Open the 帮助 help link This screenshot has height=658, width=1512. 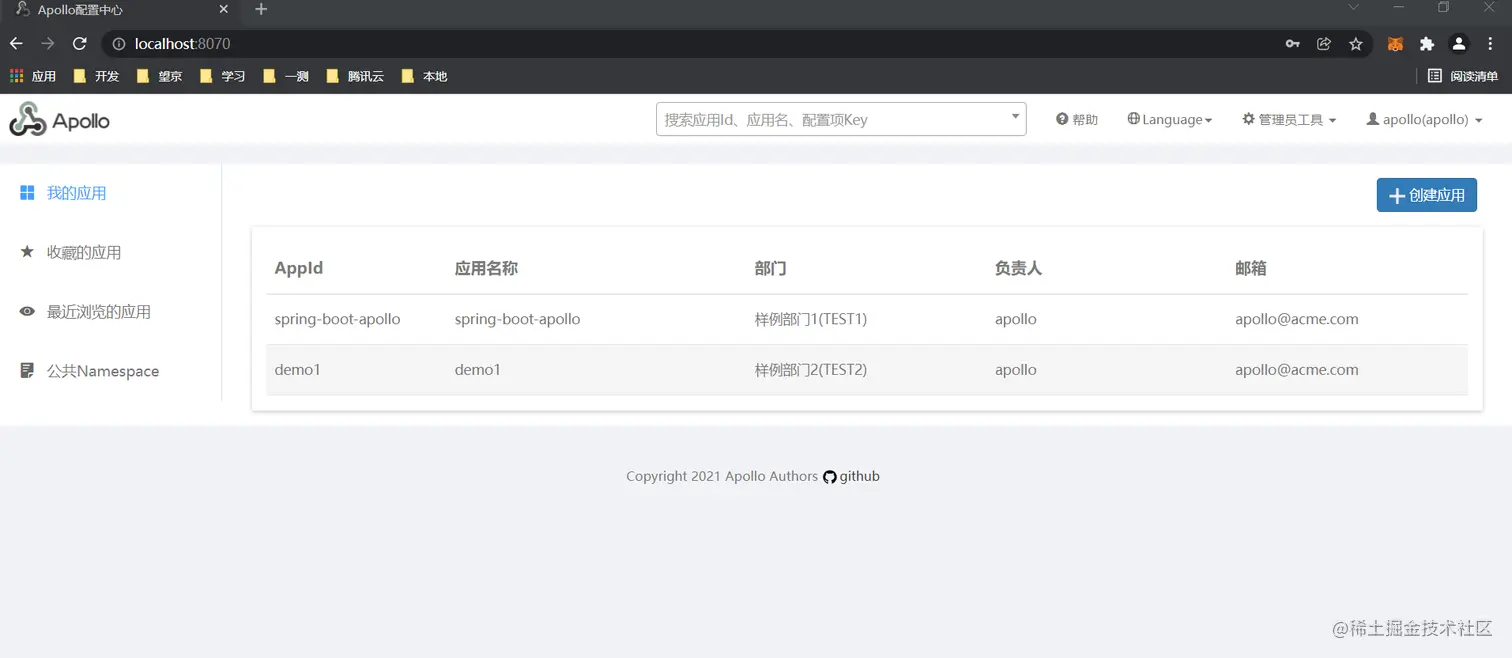click(1077, 119)
